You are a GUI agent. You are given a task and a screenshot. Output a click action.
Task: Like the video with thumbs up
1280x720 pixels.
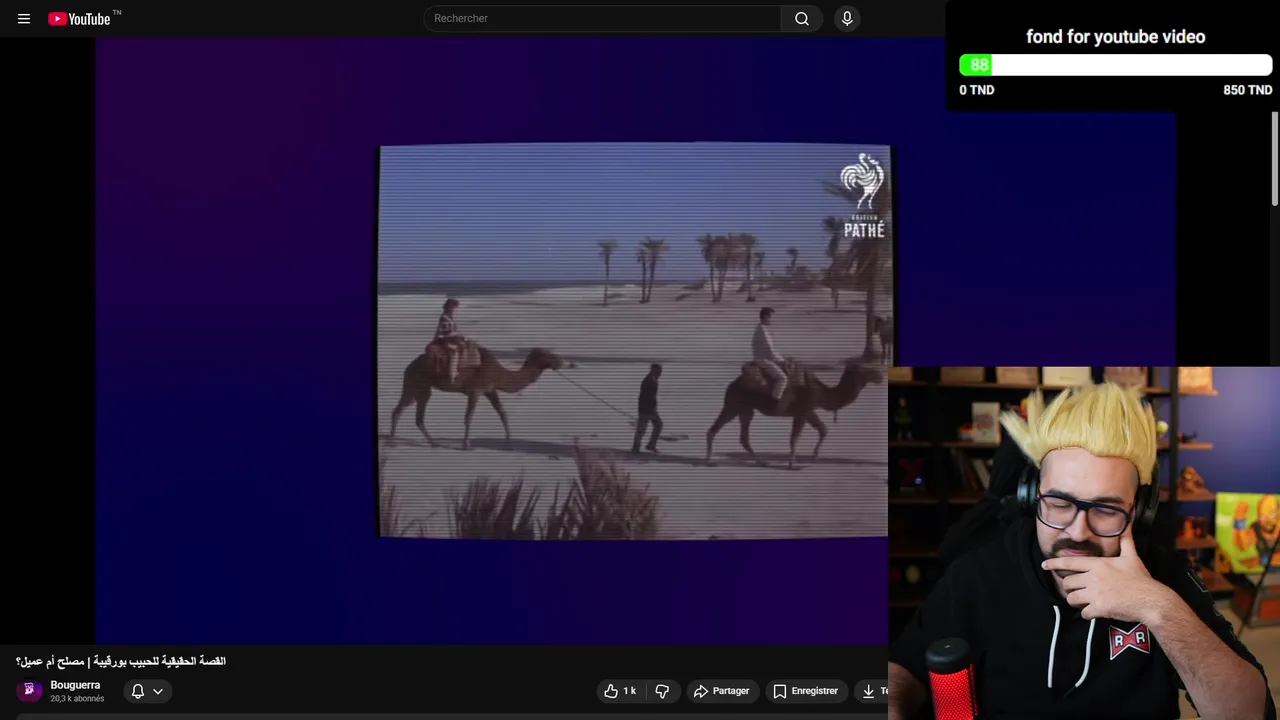click(x=620, y=691)
